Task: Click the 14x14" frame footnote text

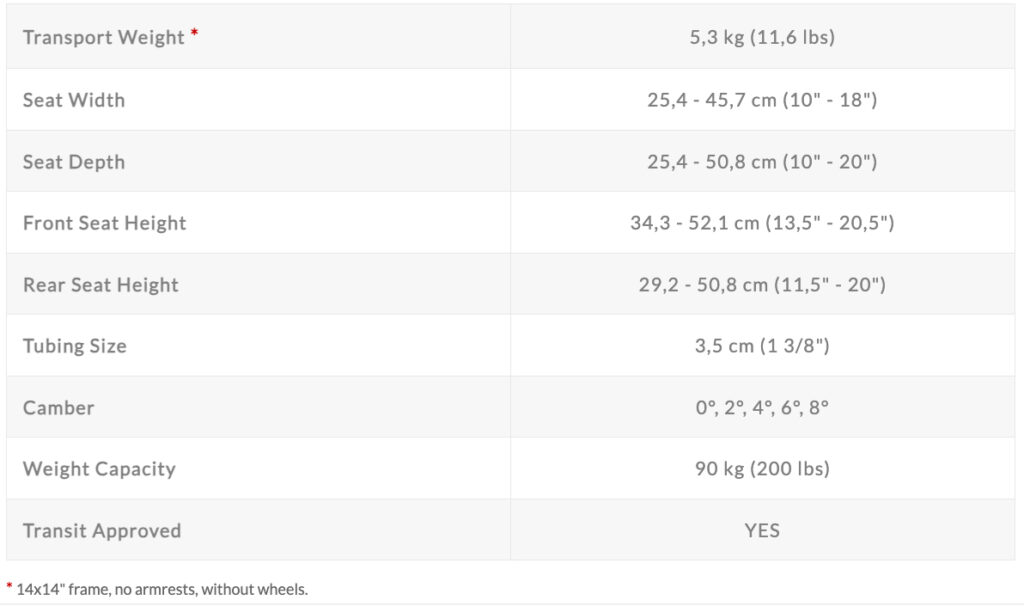Action: coord(162,589)
